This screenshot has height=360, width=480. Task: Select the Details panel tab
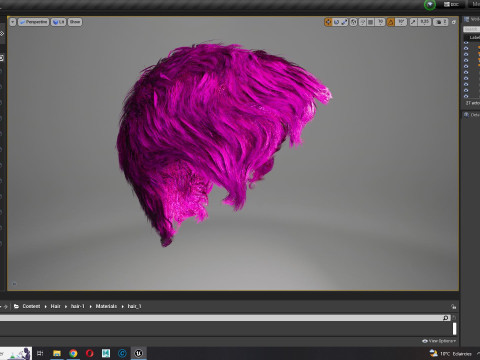[471, 115]
